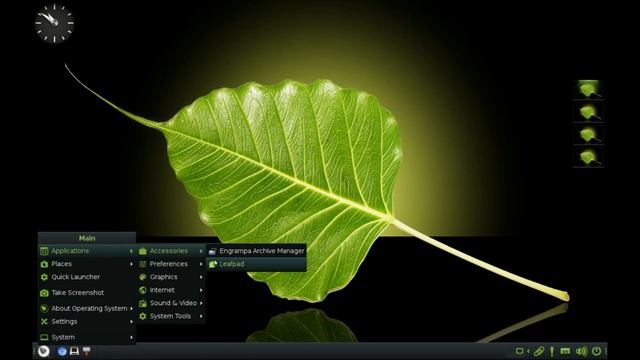Open the Preferences category
Viewport: 640px width, 360px height.
coord(171,264)
